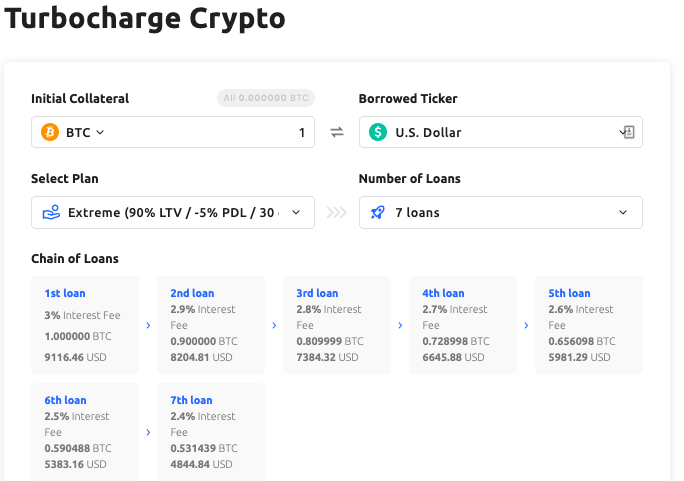
Task: Open the U.S. Dollar borrowed ticker dropdown
Action: tap(501, 132)
